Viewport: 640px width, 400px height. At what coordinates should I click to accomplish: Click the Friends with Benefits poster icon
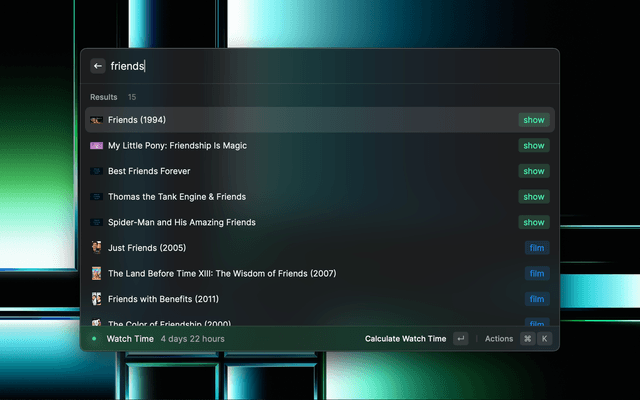point(97,299)
